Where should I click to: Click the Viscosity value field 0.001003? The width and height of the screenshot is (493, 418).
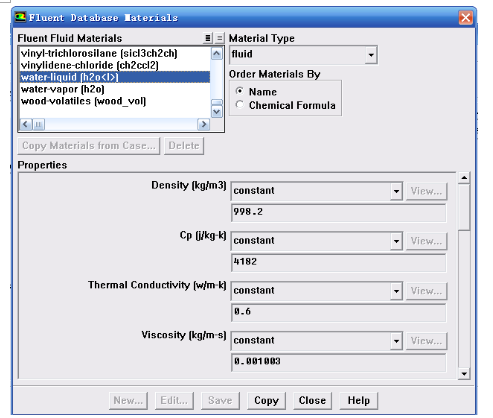tap(338, 362)
